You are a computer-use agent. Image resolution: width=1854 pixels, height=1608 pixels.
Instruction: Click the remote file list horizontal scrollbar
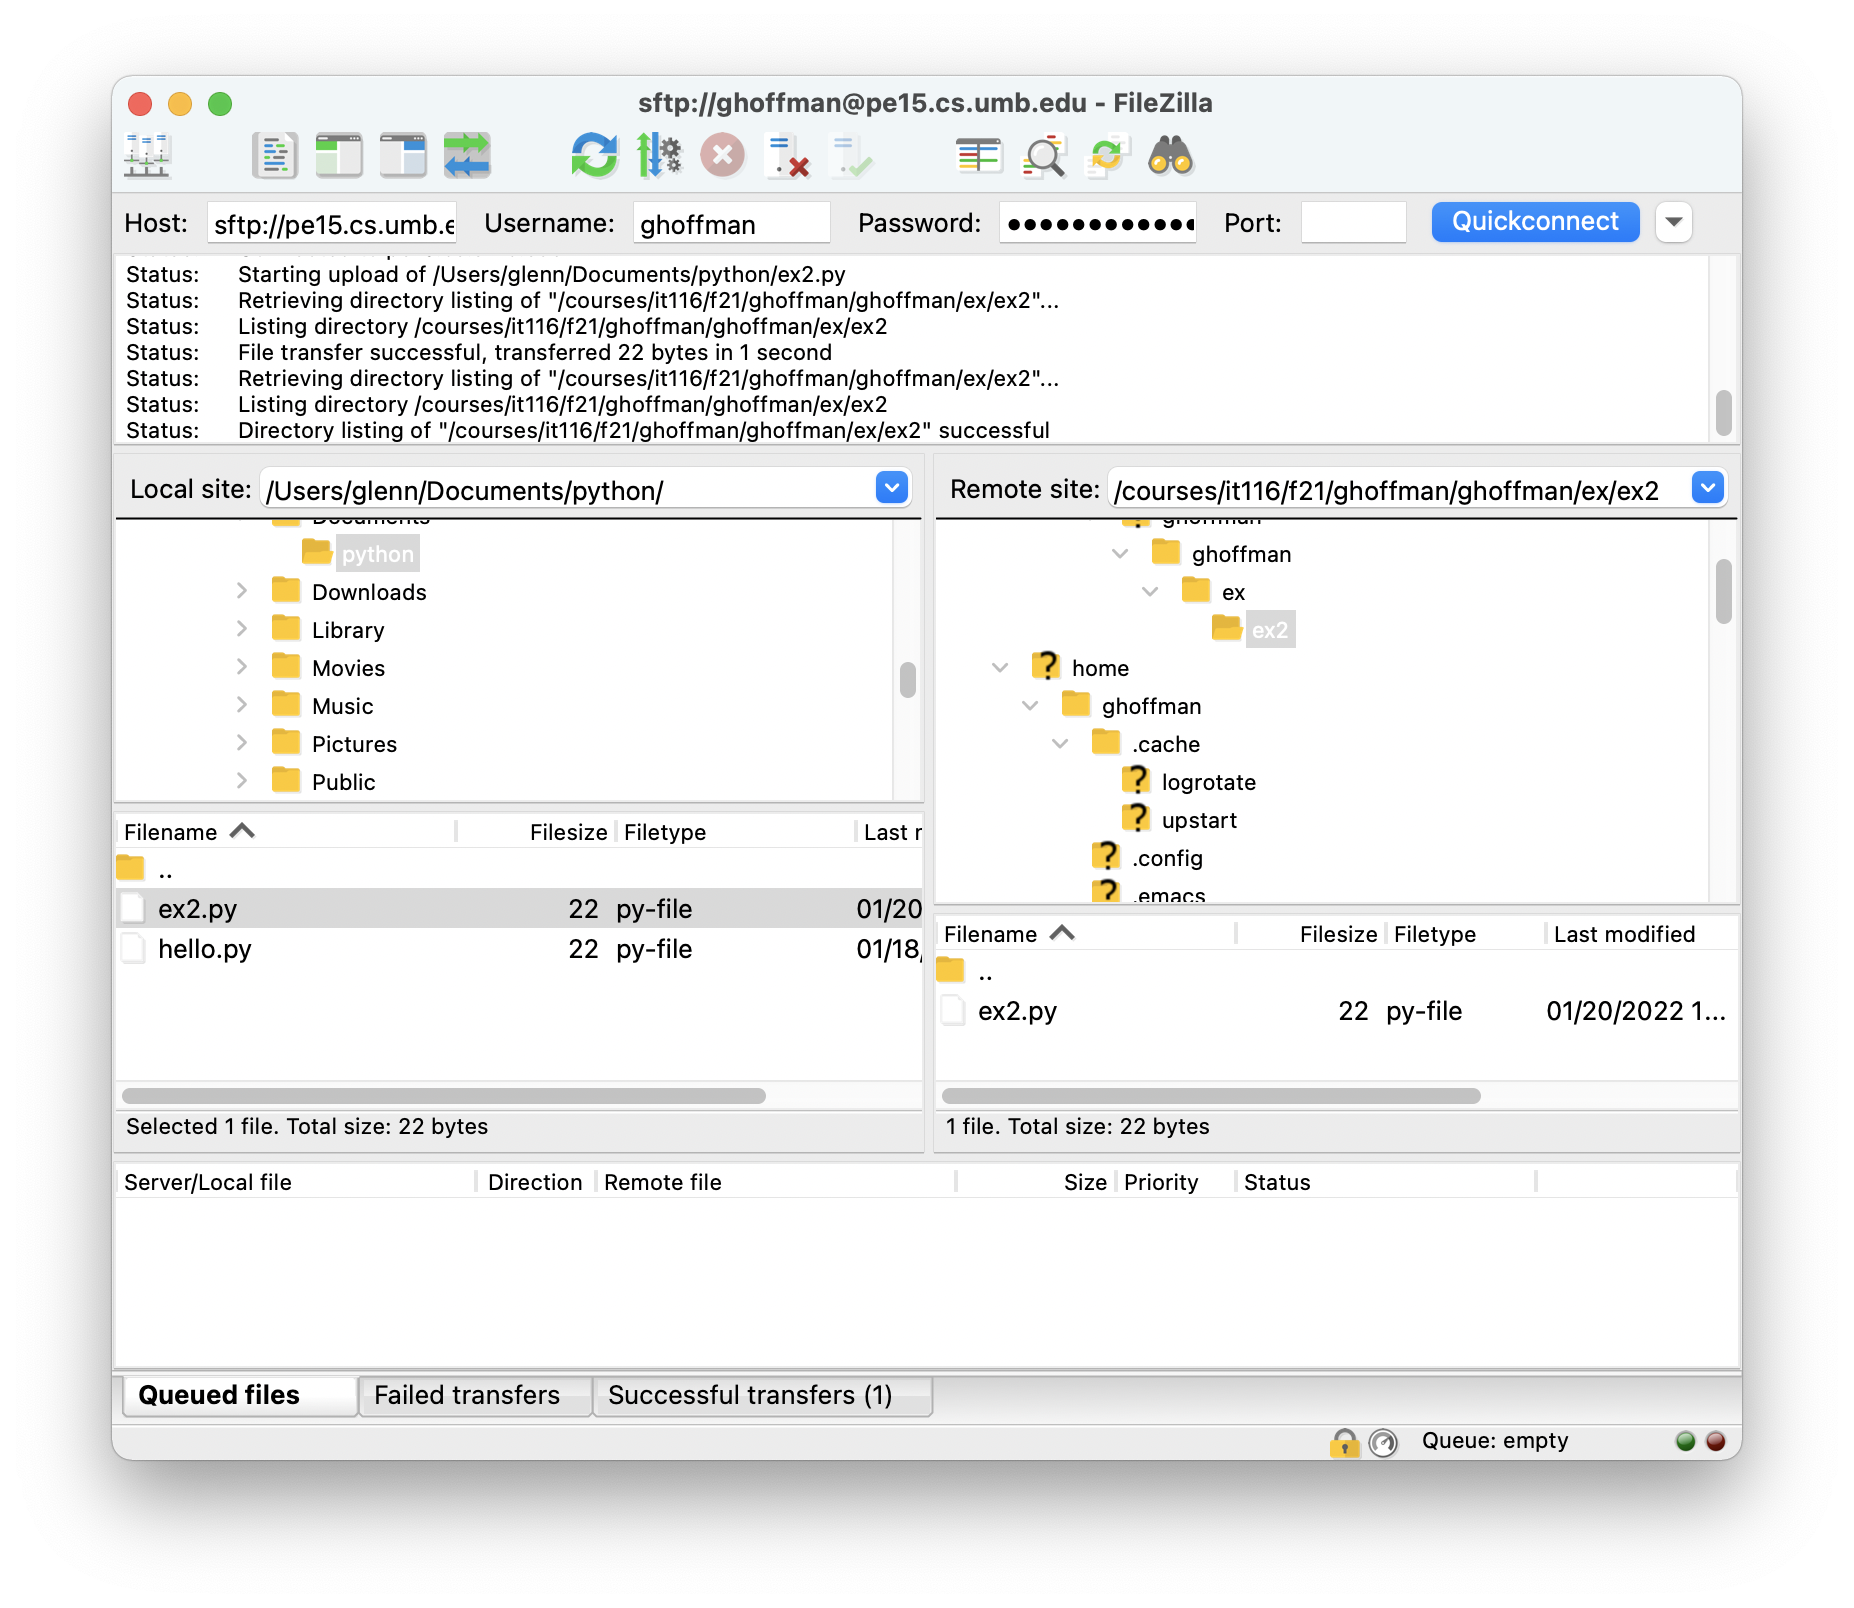[x=1211, y=1096]
